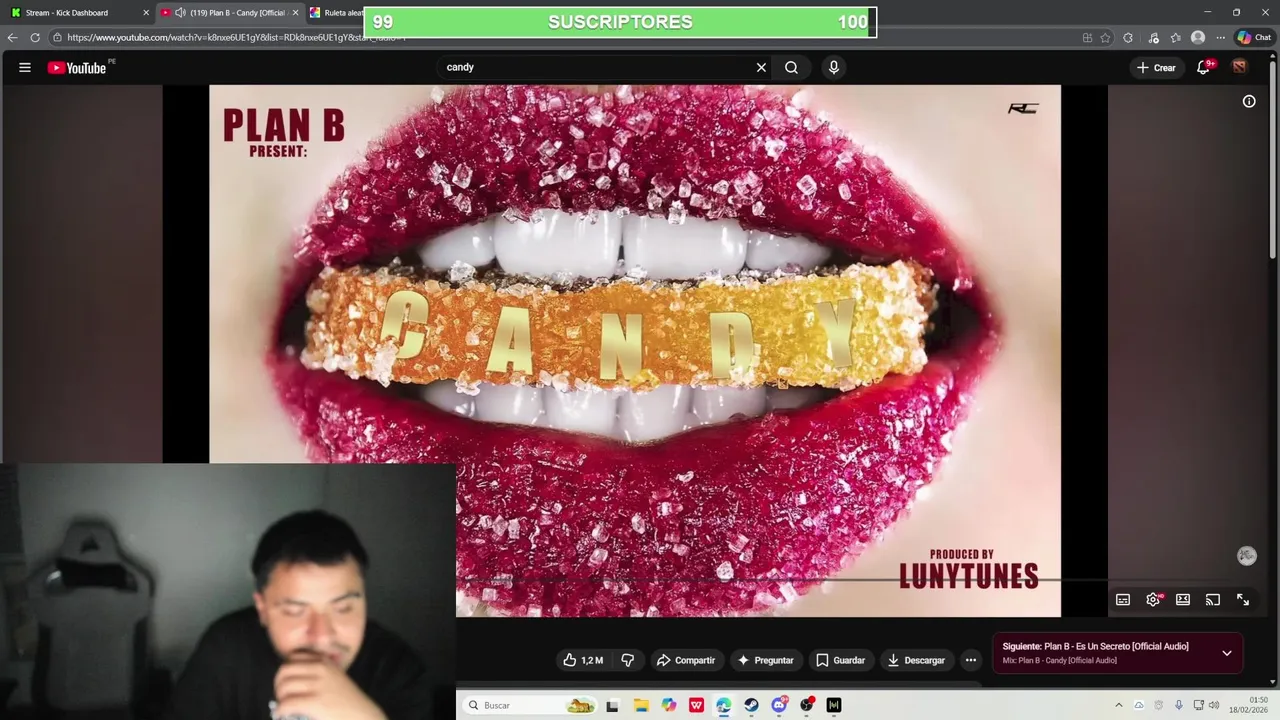Open File Explorer from the taskbar
The image size is (1280, 720).
coord(641,705)
